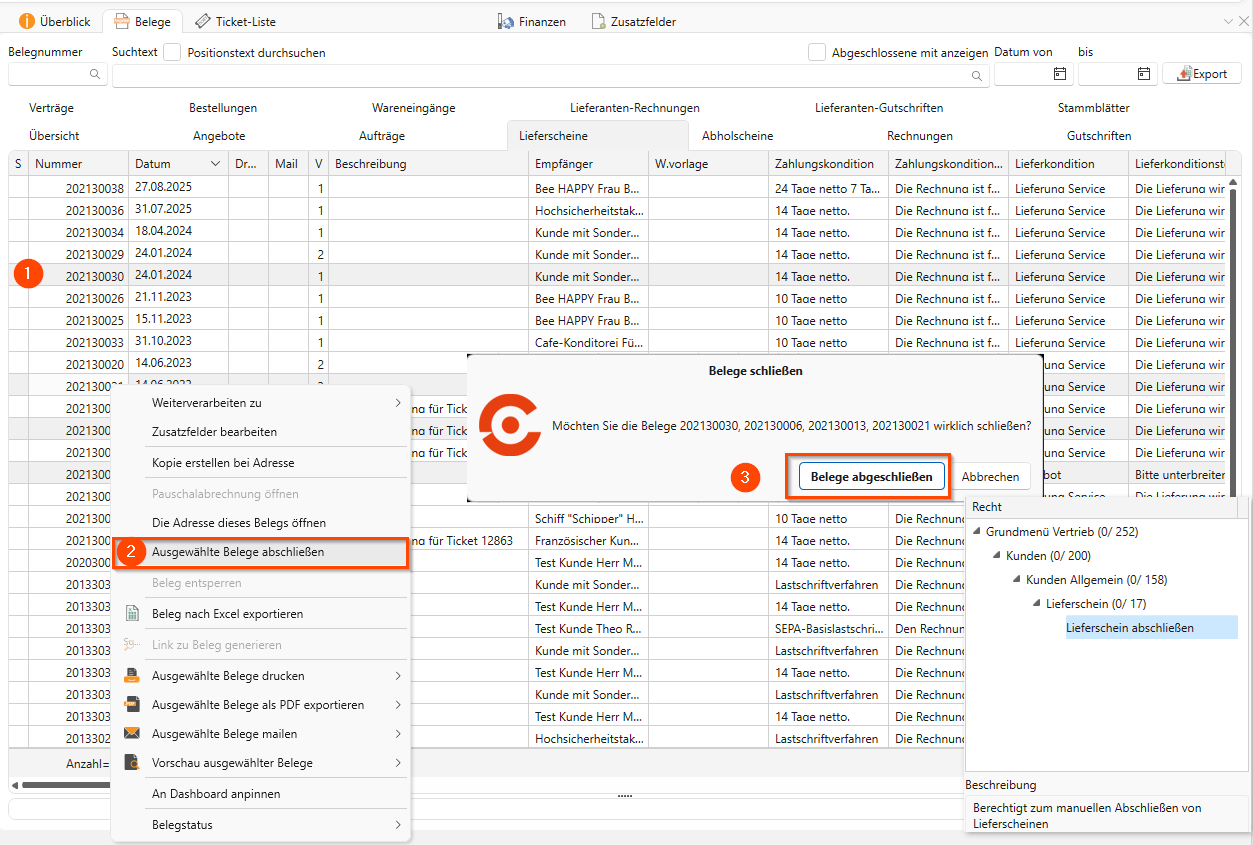Toggle Abgeschlossene mit anzeigen checkbox
Image resolution: width=1253 pixels, height=845 pixels.
coord(817,52)
